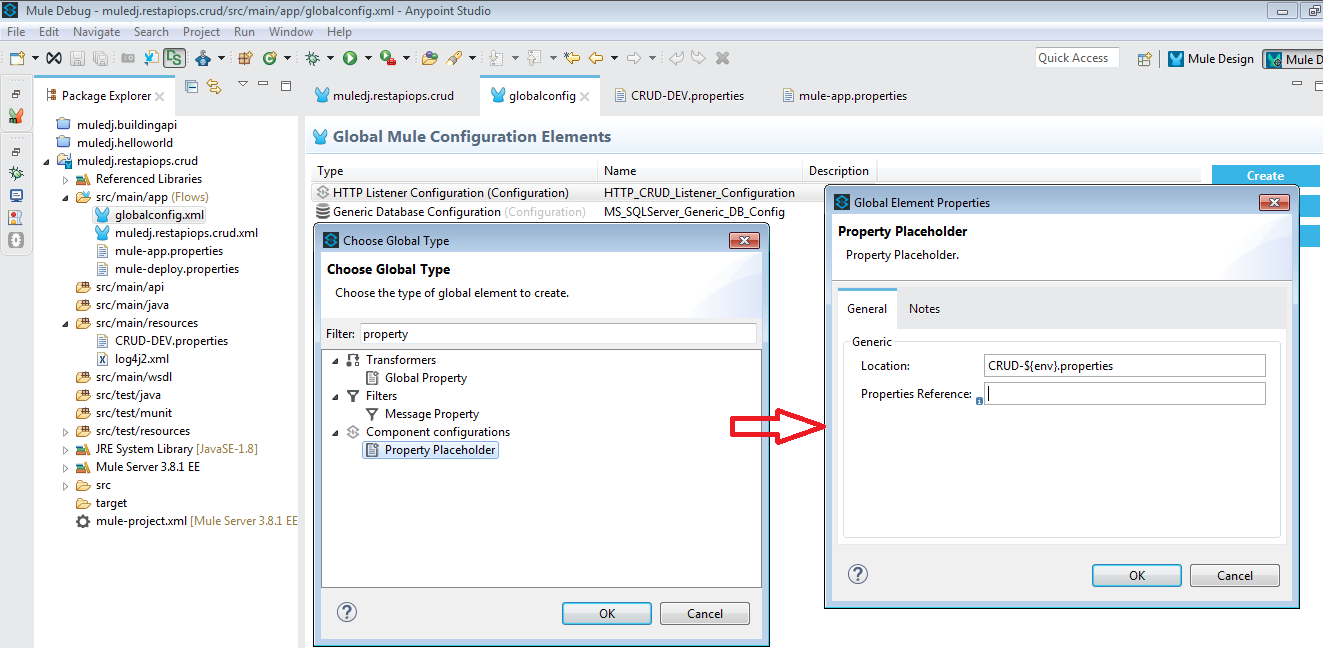Expand the Referenced Libraries node
The height and width of the screenshot is (648, 1323).
(x=64, y=178)
